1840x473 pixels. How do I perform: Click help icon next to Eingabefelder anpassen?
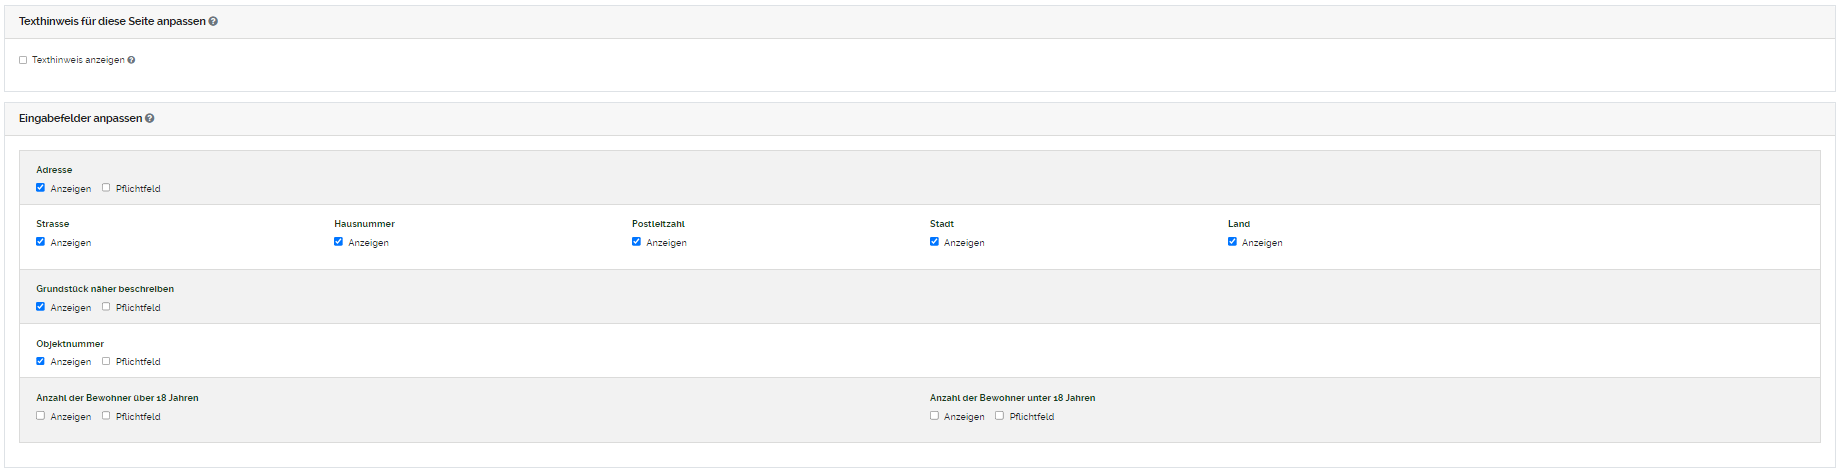click(x=150, y=118)
